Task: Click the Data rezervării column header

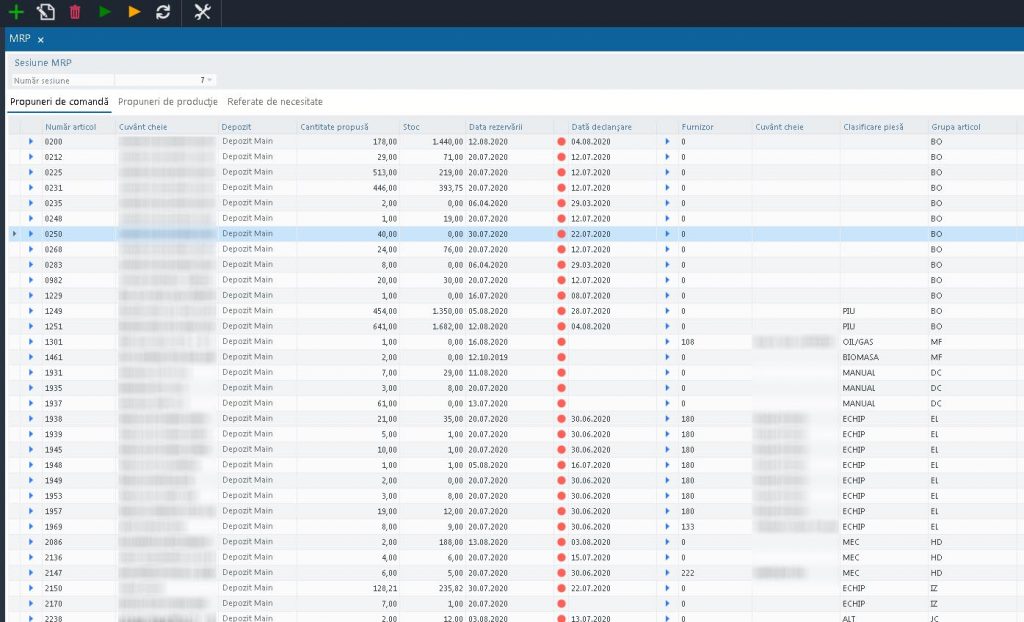Action: click(x=496, y=127)
